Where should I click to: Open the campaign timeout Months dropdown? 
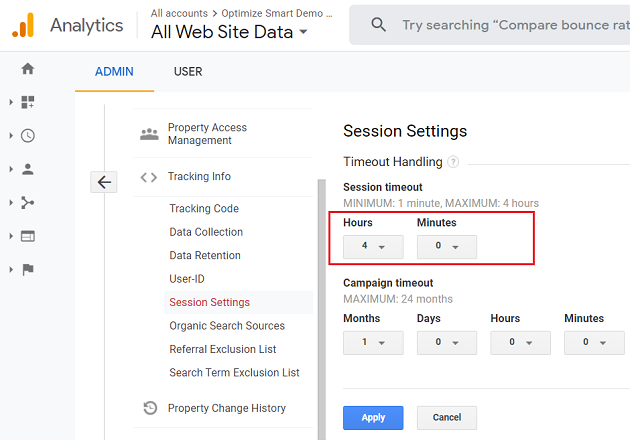[x=372, y=342]
